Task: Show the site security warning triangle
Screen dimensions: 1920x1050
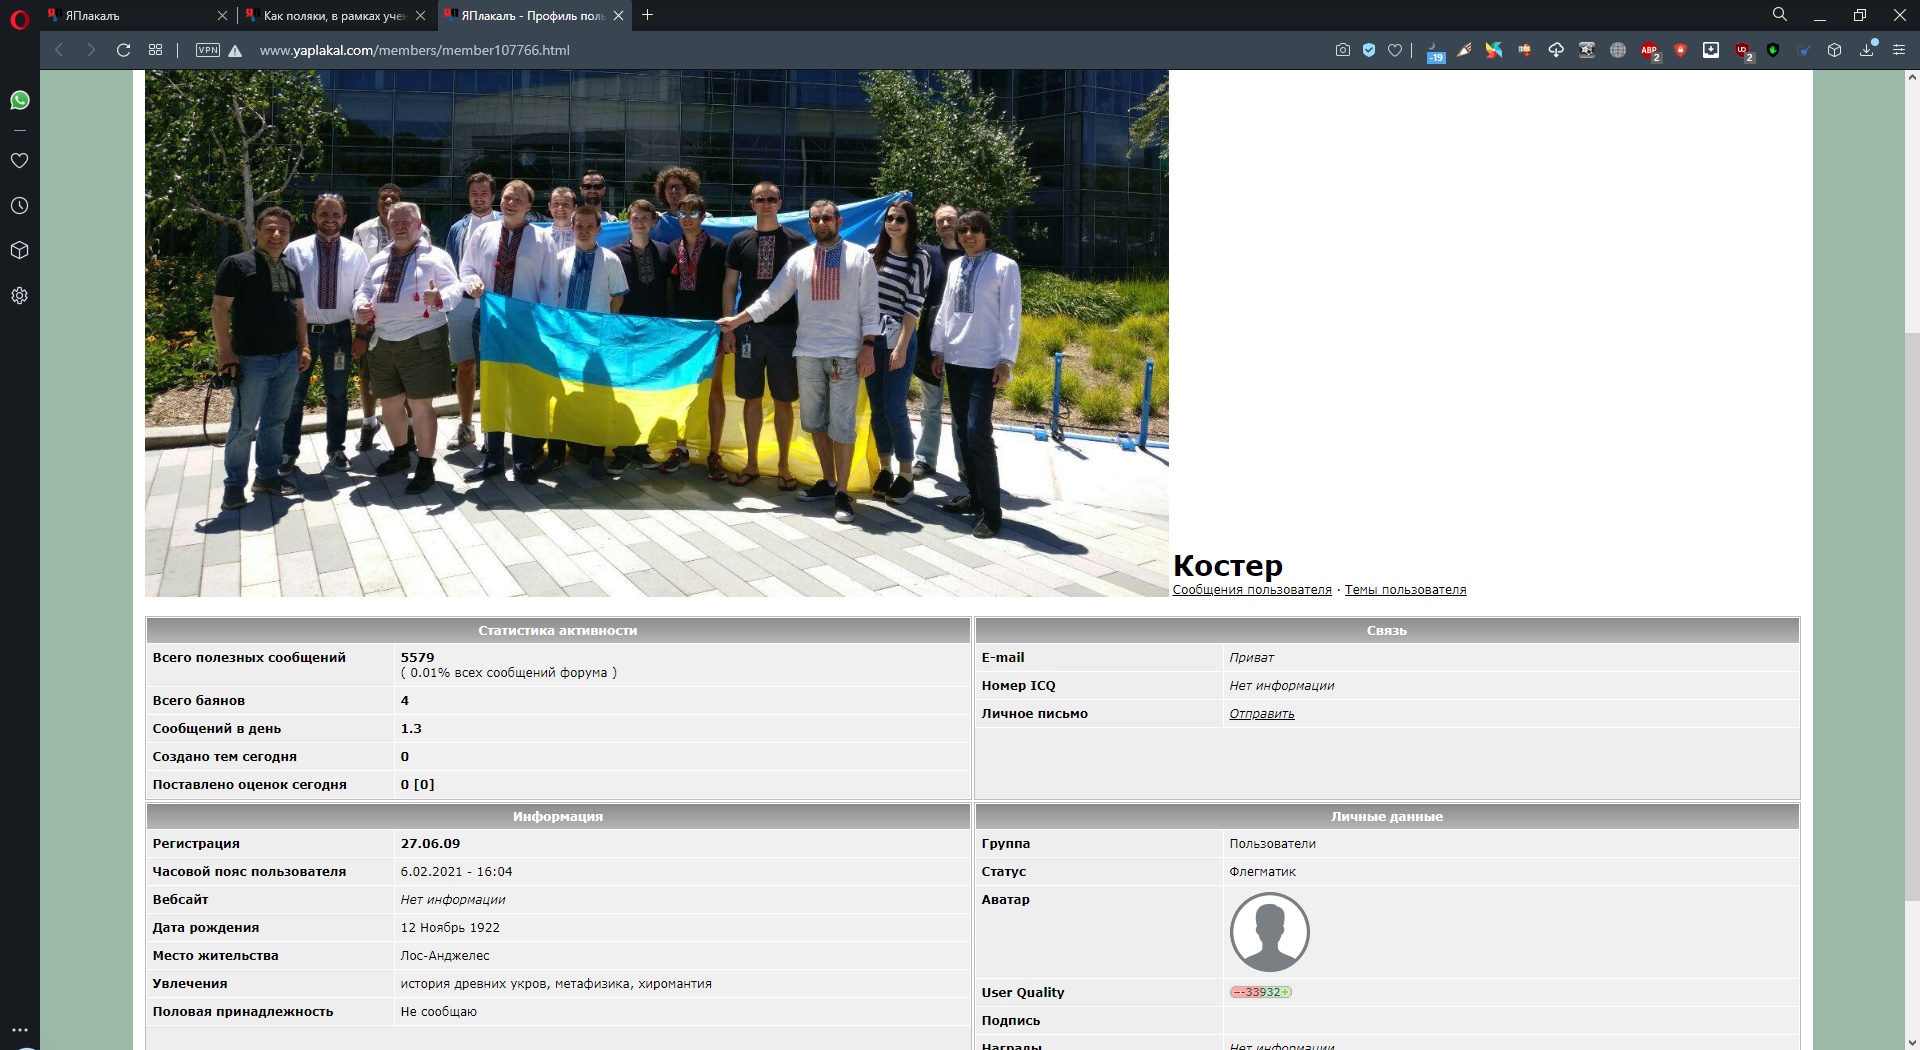Action: click(235, 51)
